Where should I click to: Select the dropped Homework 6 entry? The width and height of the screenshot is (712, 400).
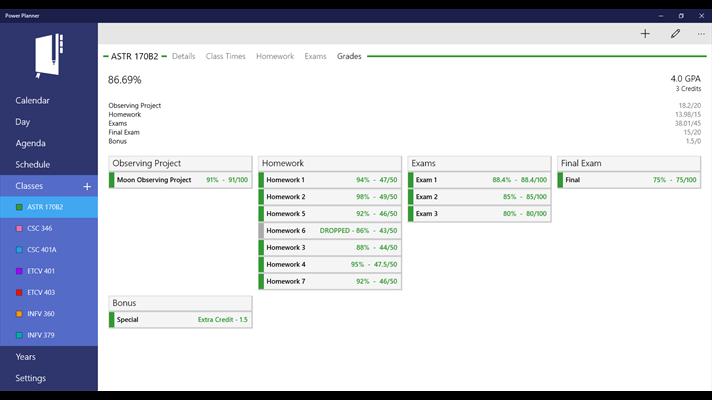click(x=331, y=231)
